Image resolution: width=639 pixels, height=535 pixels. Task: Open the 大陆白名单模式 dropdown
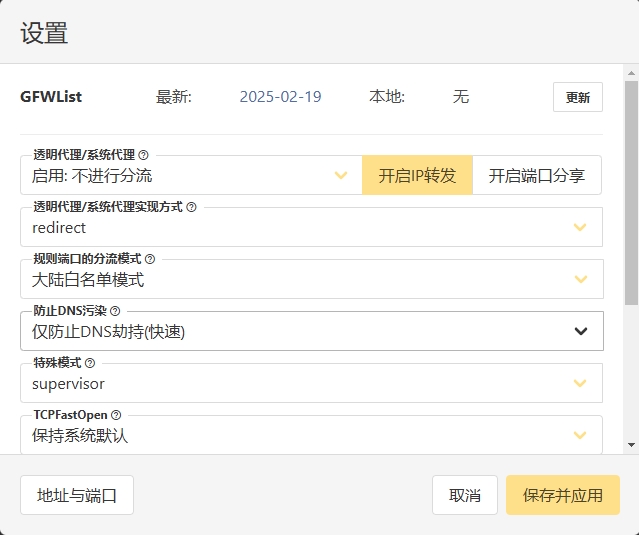(x=311, y=280)
